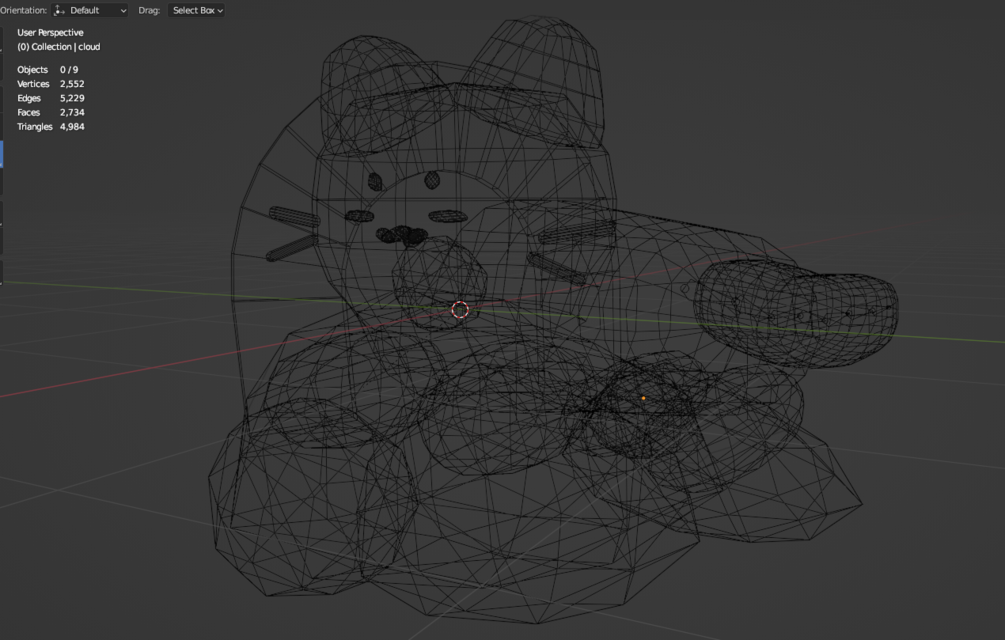Click the "(0) Collection | cloud" text
The height and width of the screenshot is (640, 1005).
pyautogui.click(x=58, y=47)
